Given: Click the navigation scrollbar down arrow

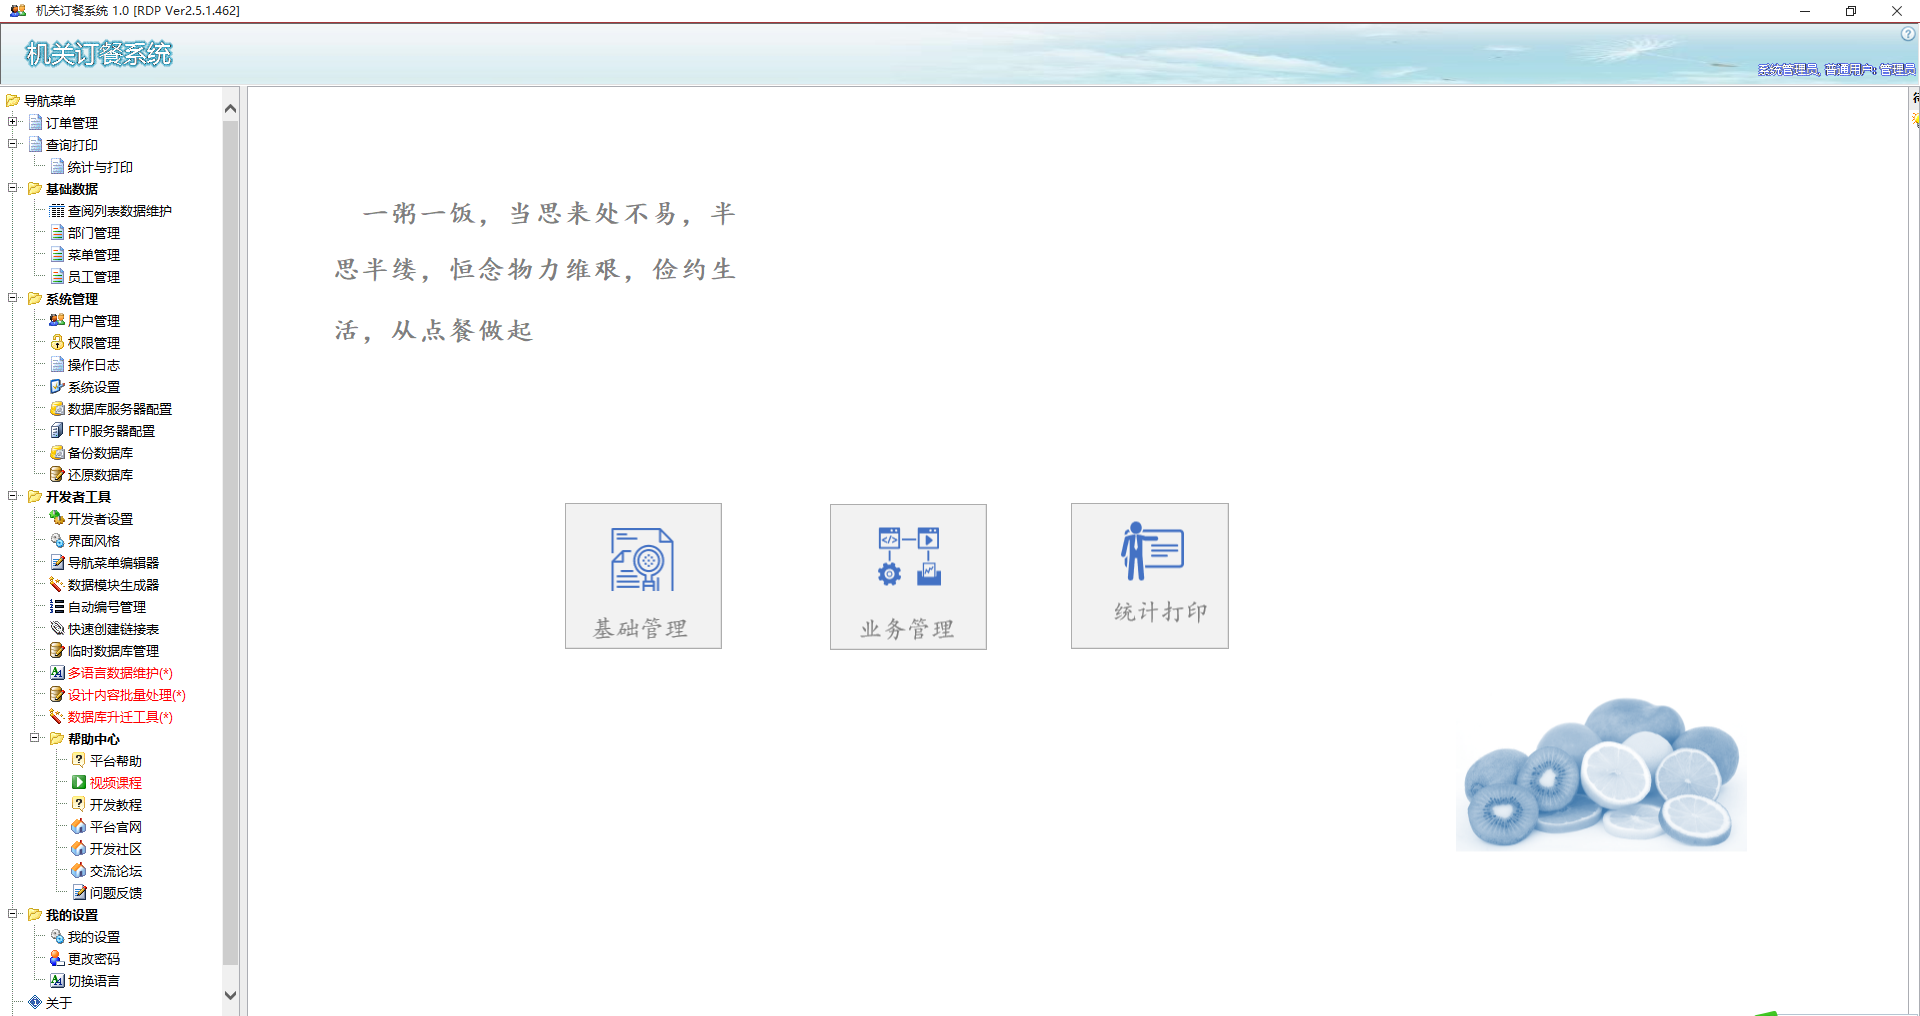Looking at the screenshot, I should point(231,995).
